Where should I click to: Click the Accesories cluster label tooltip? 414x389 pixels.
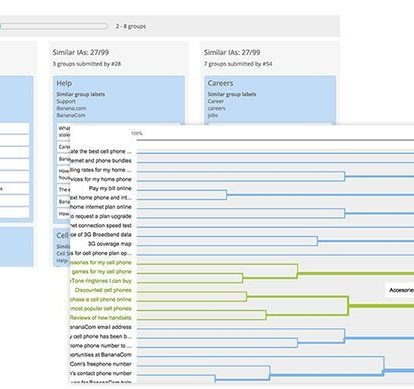tap(400, 290)
